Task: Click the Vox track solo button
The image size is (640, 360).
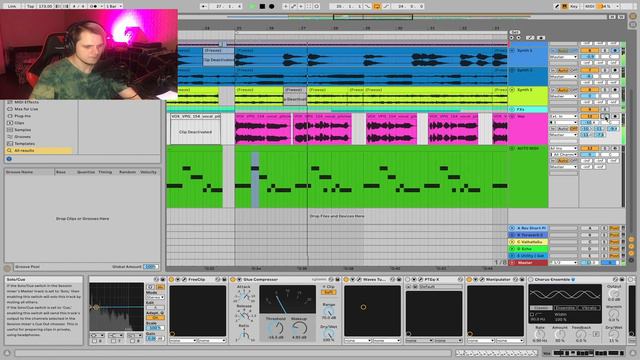Action: pyautogui.click(x=606, y=116)
